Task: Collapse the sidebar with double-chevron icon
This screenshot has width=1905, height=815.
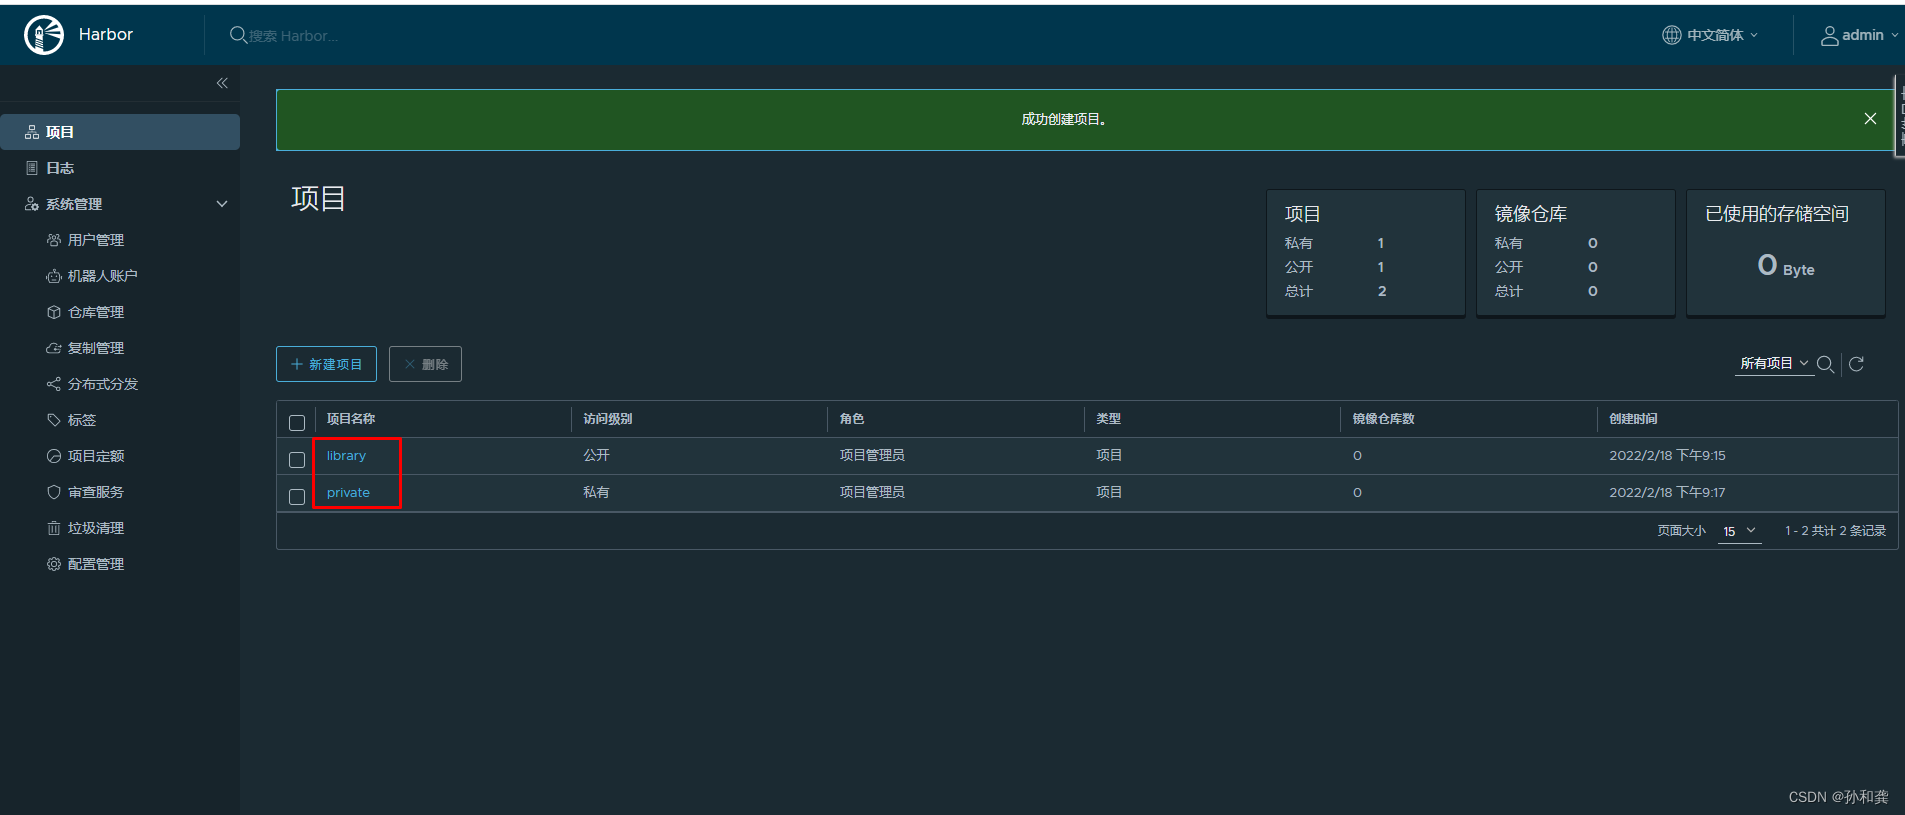Action: point(222,83)
